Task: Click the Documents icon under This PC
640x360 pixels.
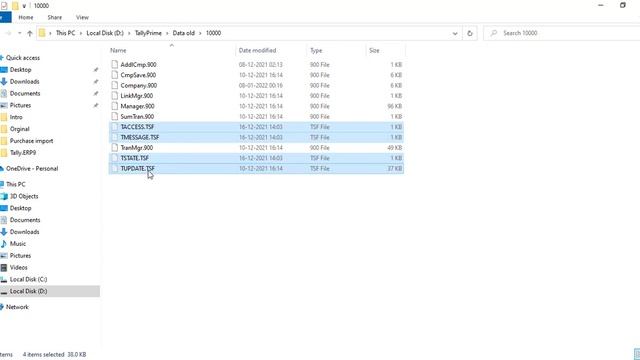Action: [x=4, y=220]
